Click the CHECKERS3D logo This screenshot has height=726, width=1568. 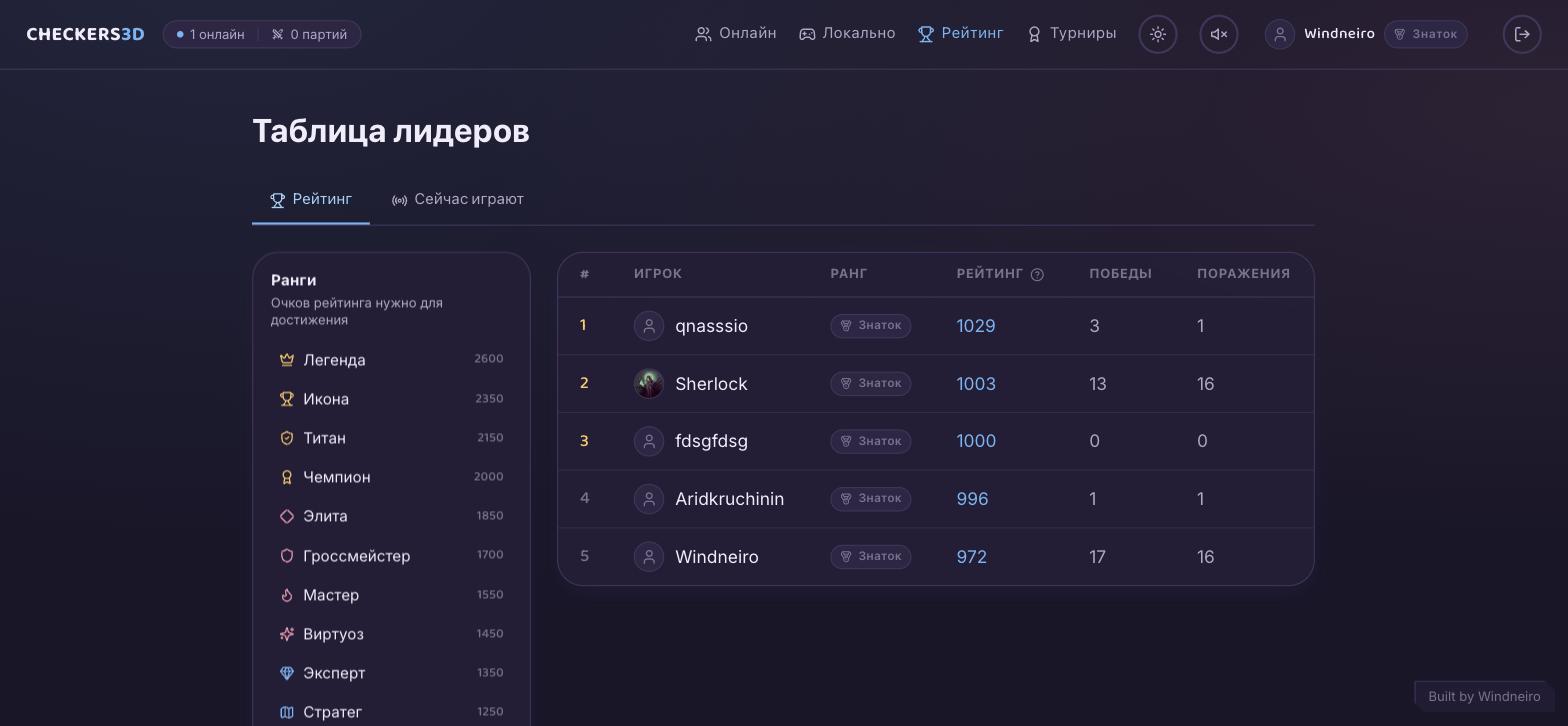pos(85,34)
